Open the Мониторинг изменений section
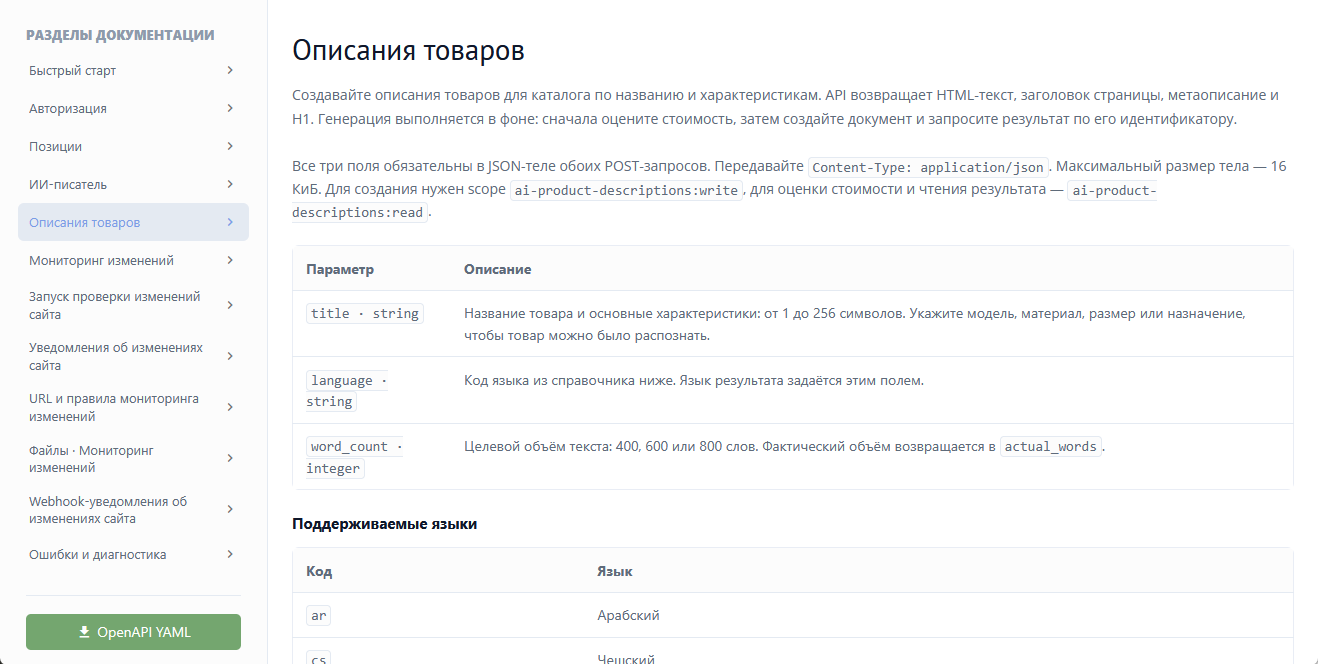This screenshot has width=1318, height=664. [133, 261]
